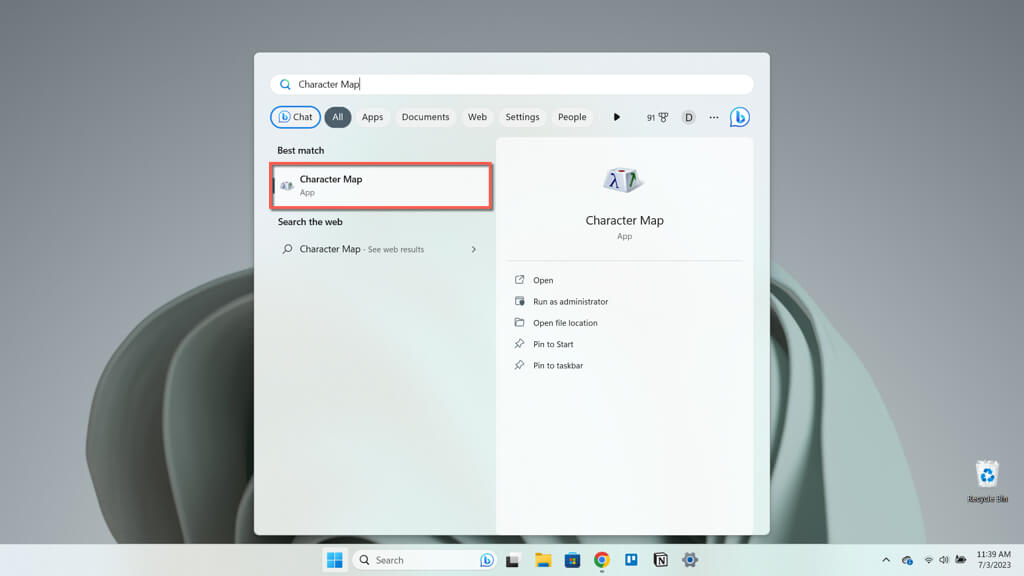Screen dimensions: 1024x576
Task: Open File Explorer from the taskbar
Action: [x=543, y=560]
